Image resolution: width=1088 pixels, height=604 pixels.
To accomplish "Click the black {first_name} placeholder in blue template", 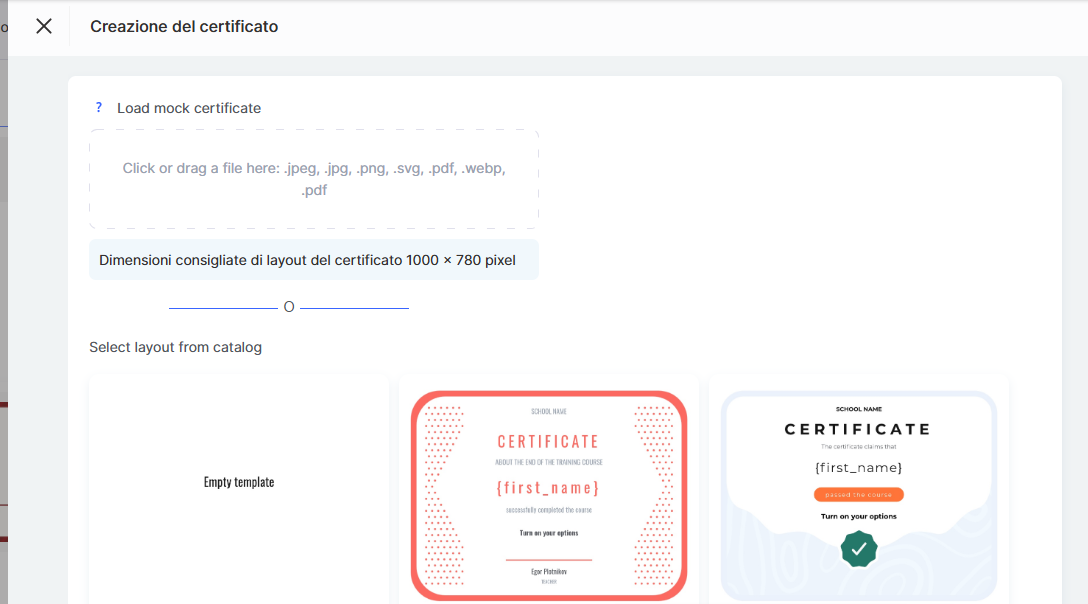I will [858, 468].
